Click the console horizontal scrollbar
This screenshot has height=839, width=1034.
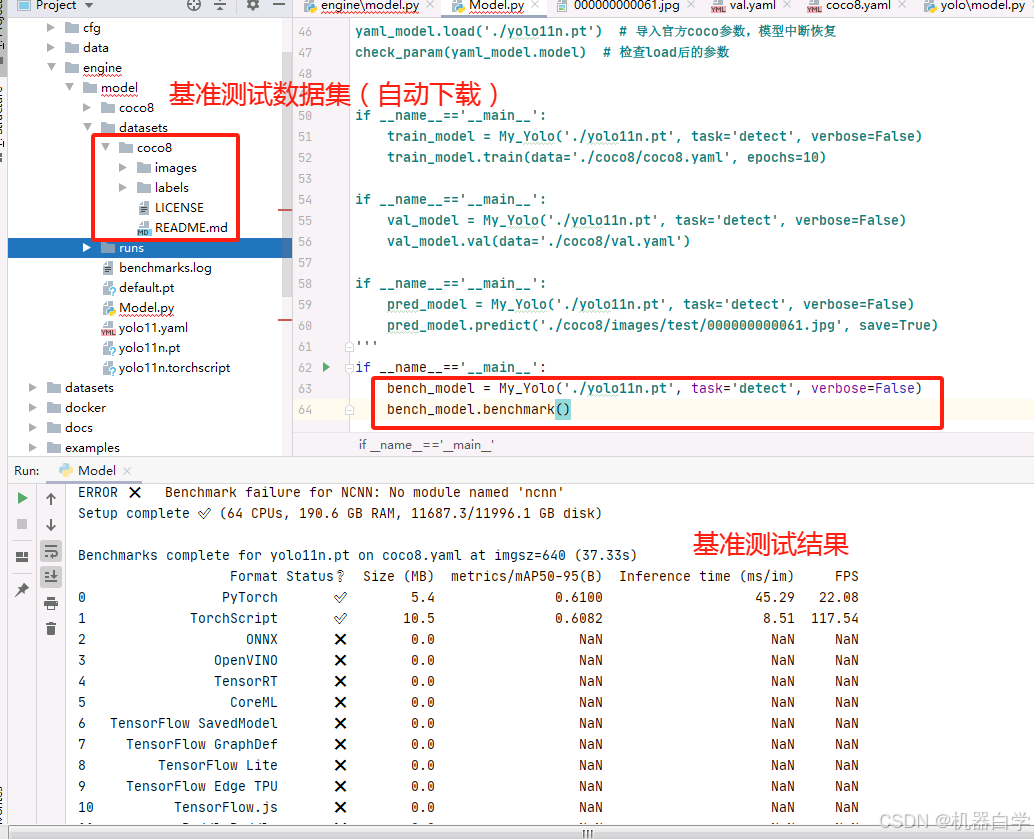[586, 834]
